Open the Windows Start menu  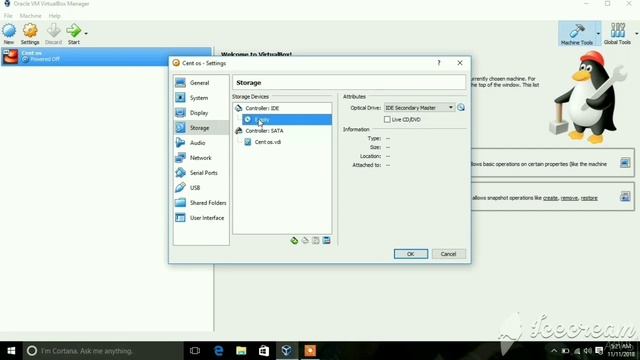point(11,351)
